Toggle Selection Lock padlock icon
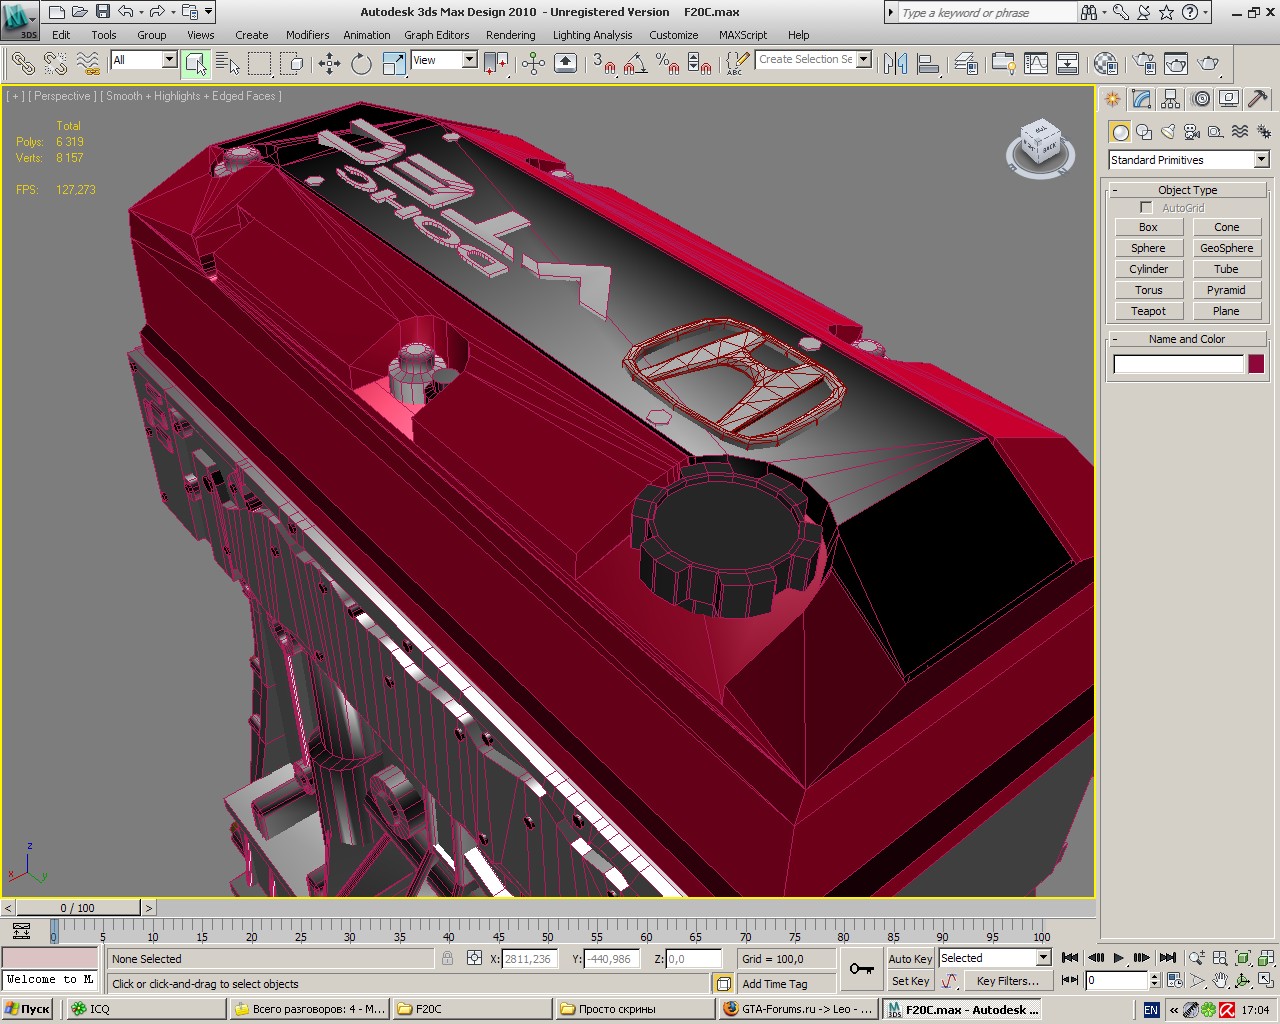Screen dimensions: 1280x1024 point(447,958)
